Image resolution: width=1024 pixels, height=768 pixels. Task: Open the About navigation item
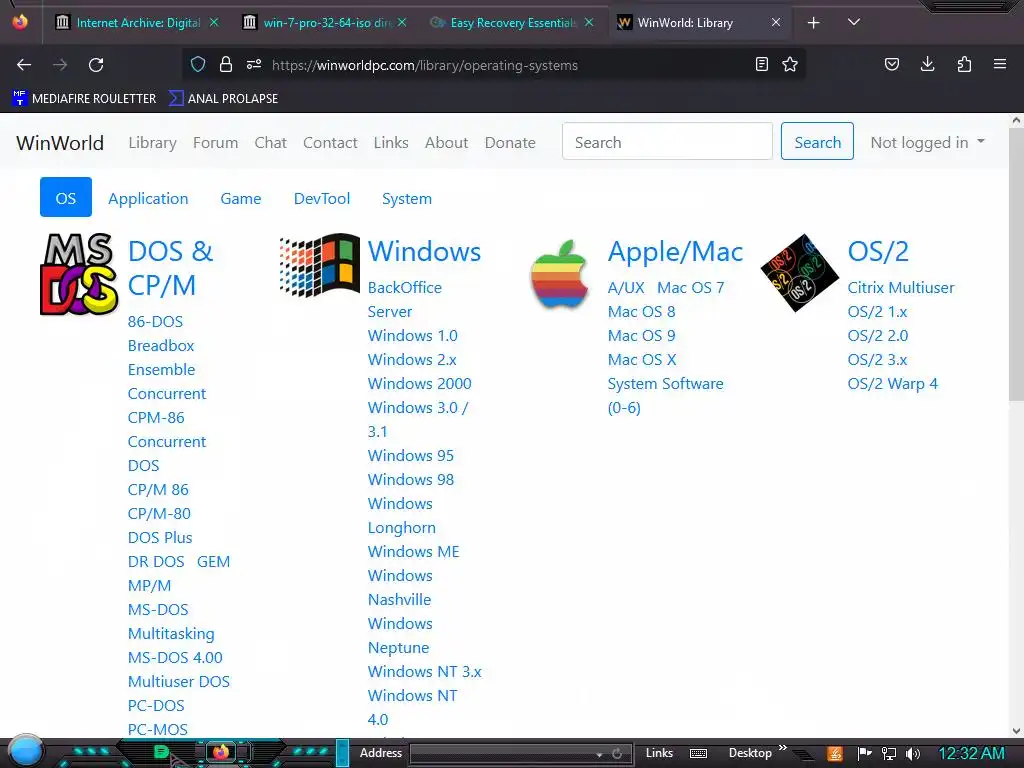447,142
